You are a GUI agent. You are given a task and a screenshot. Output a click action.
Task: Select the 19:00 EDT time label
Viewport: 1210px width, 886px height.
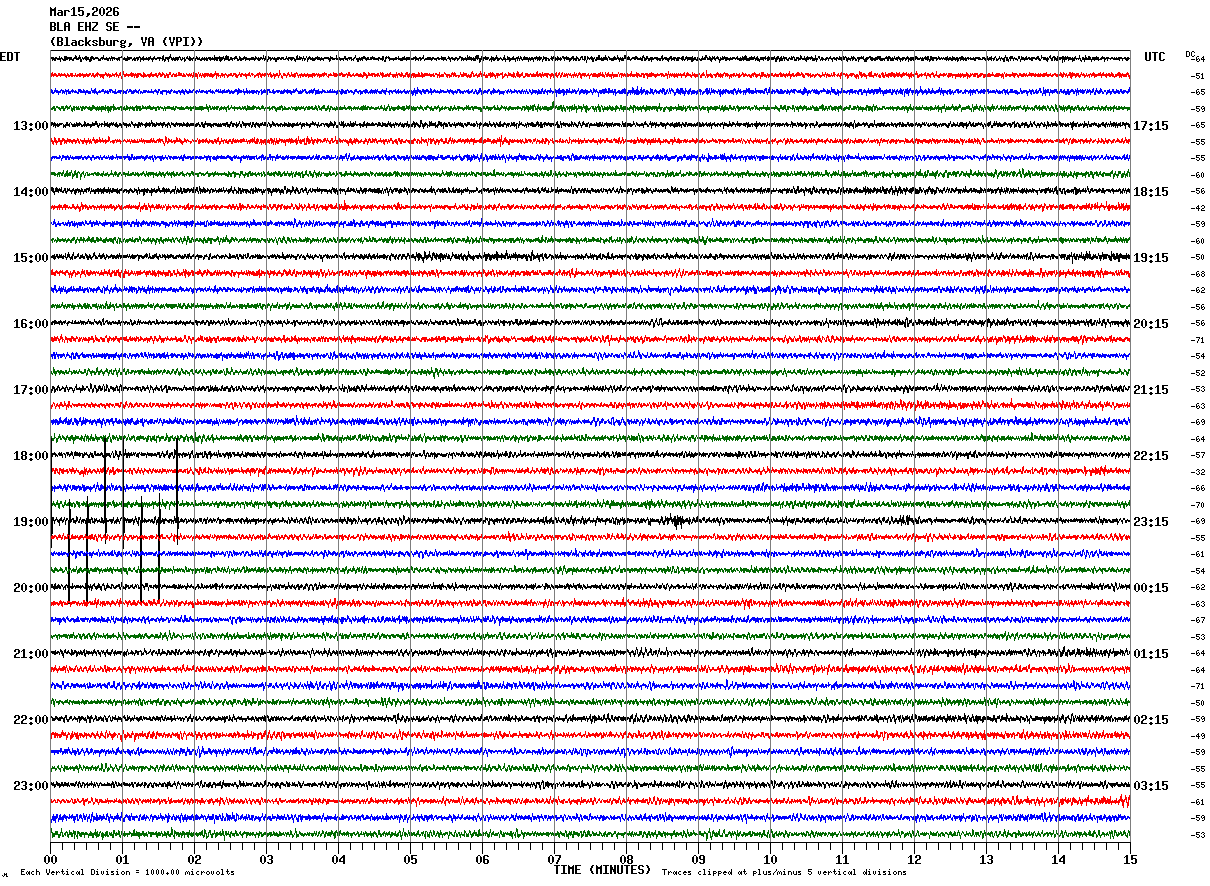coord(31,522)
